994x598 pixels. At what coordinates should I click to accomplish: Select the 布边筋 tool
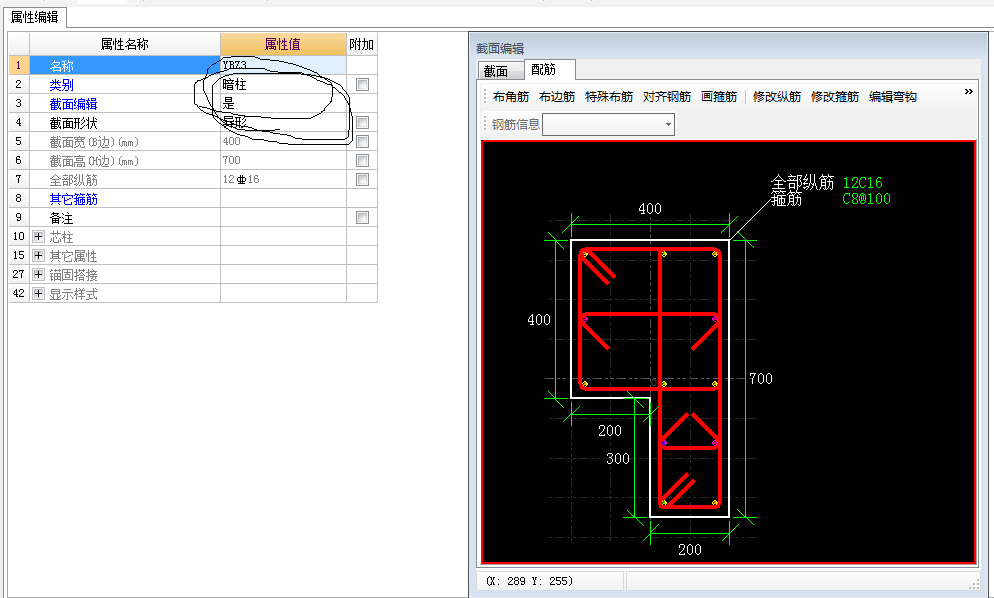coord(557,96)
